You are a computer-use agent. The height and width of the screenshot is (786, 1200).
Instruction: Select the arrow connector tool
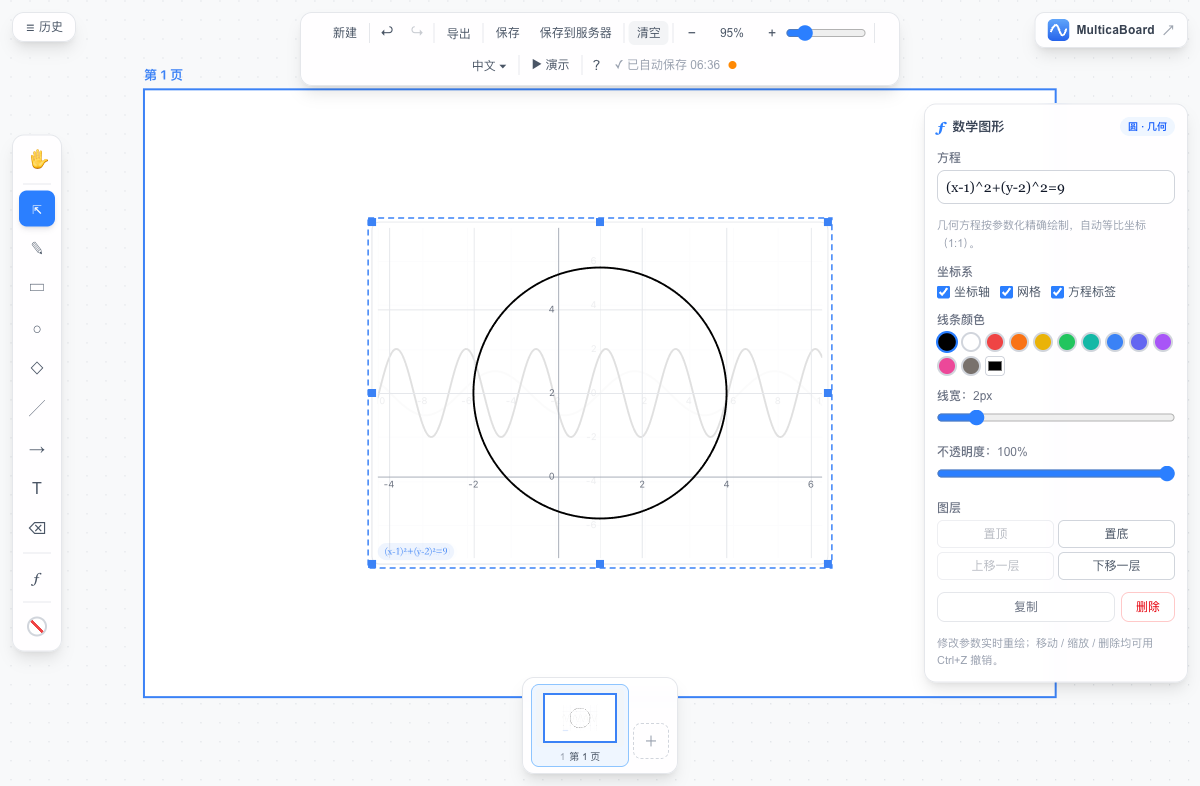tap(37, 449)
